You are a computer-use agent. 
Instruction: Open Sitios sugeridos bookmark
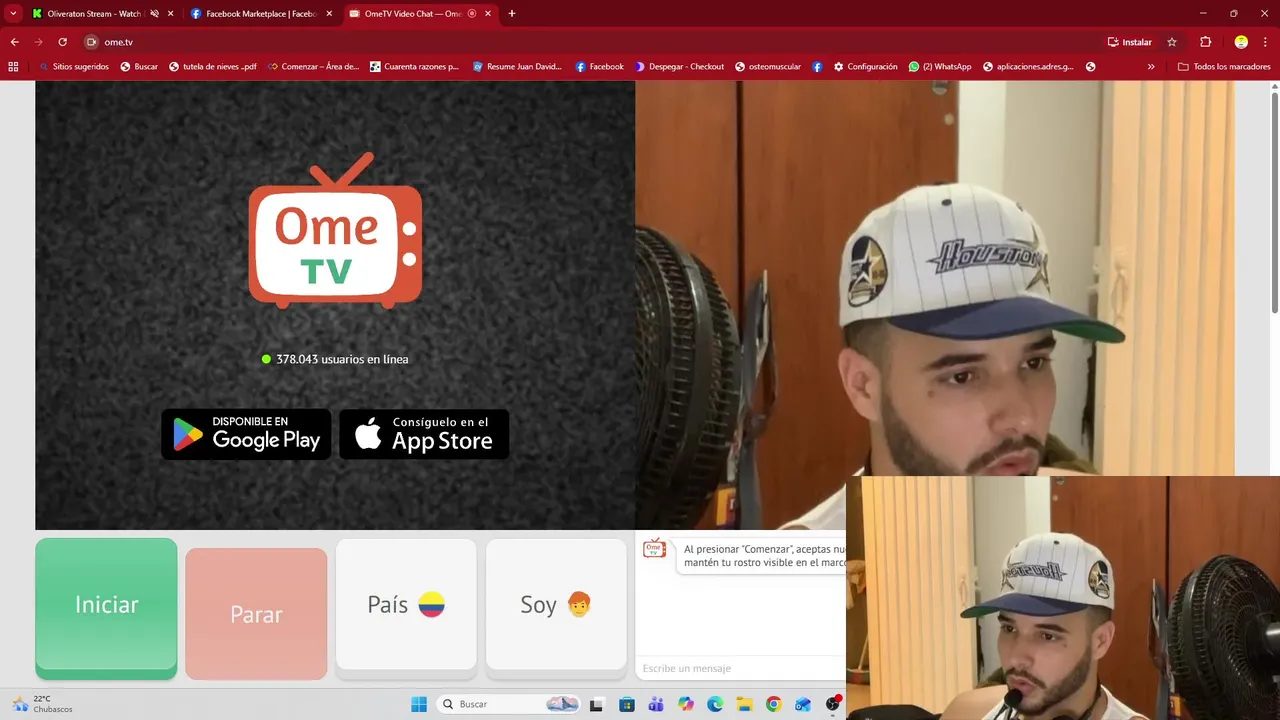(x=73, y=67)
